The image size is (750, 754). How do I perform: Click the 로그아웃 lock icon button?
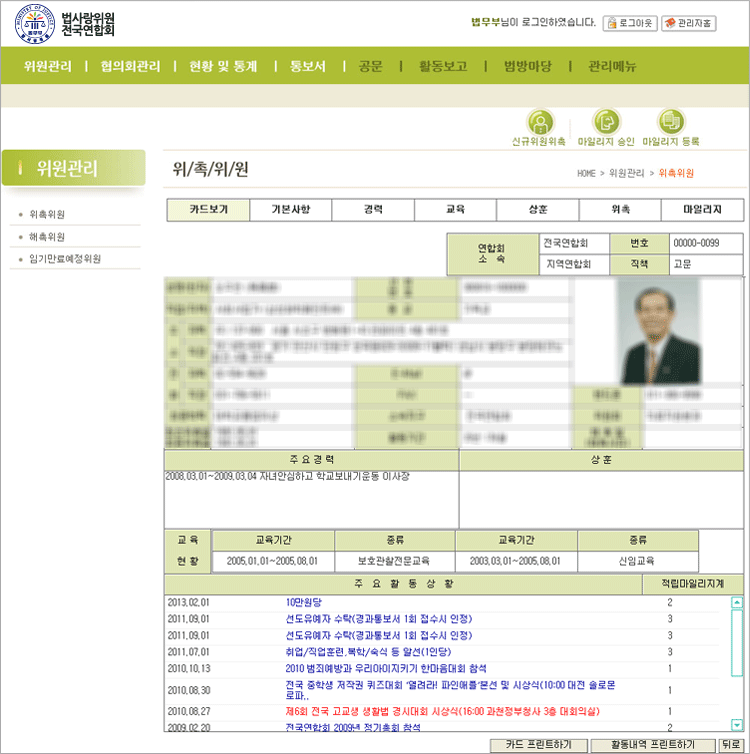628,22
